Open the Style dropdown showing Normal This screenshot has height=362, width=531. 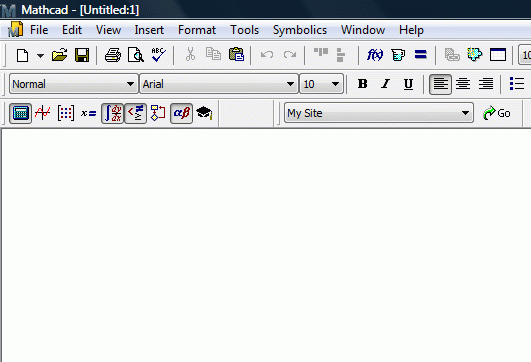pyautogui.click(x=73, y=84)
